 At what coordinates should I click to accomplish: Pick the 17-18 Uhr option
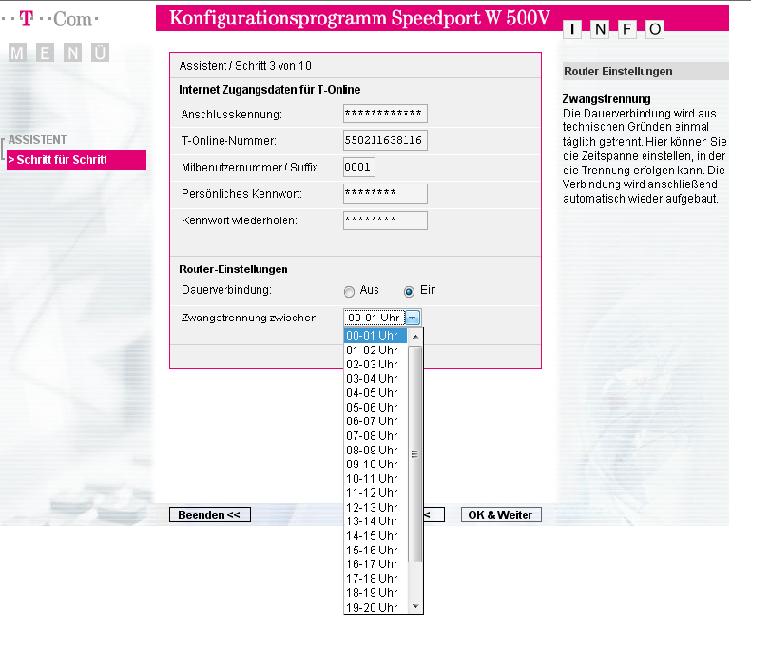tap(375, 579)
